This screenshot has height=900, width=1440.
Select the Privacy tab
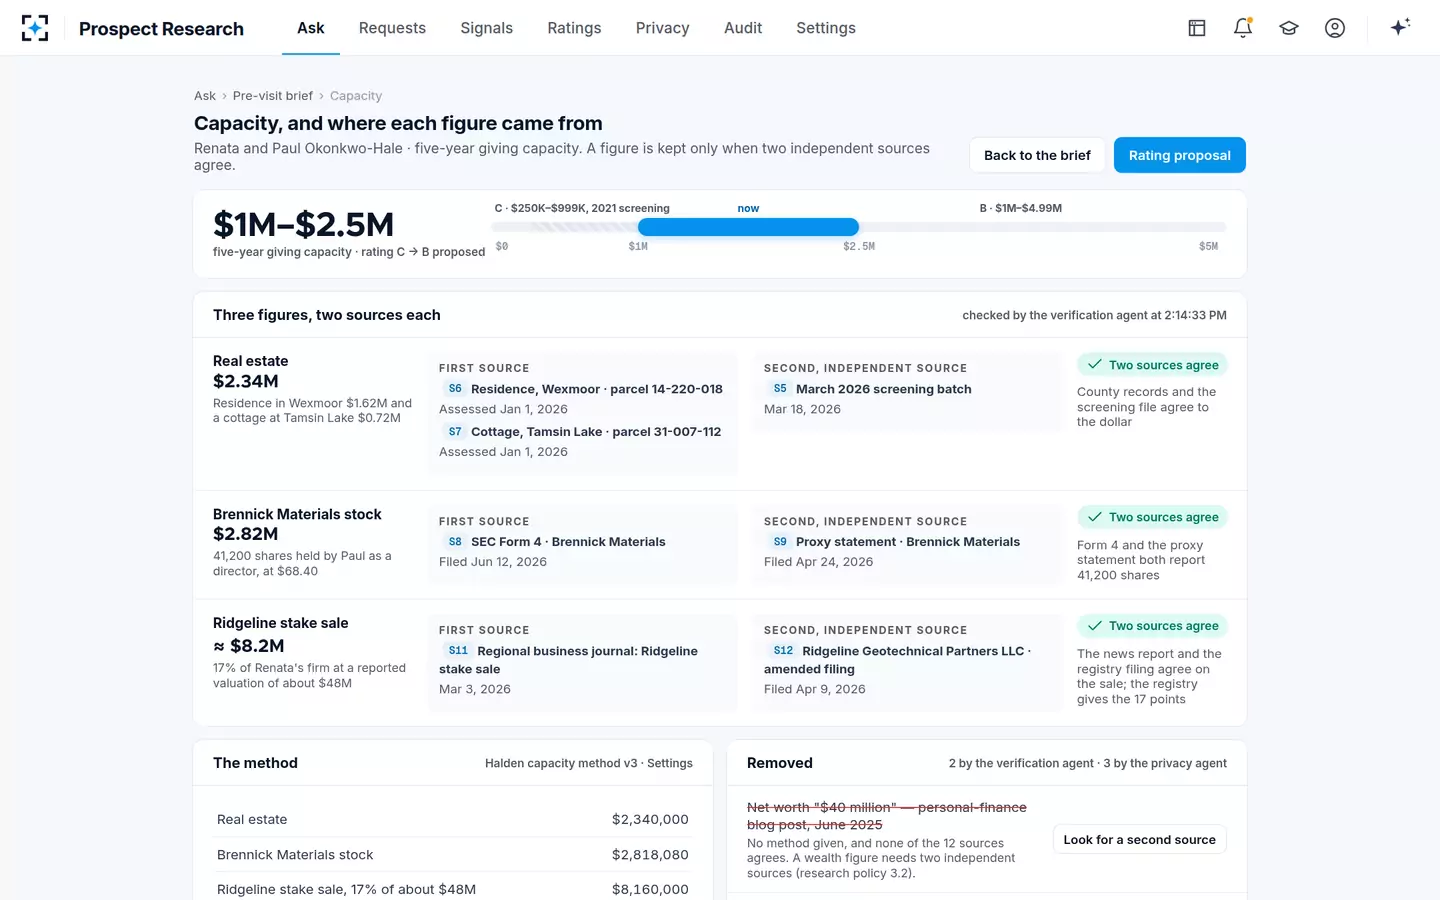(662, 28)
